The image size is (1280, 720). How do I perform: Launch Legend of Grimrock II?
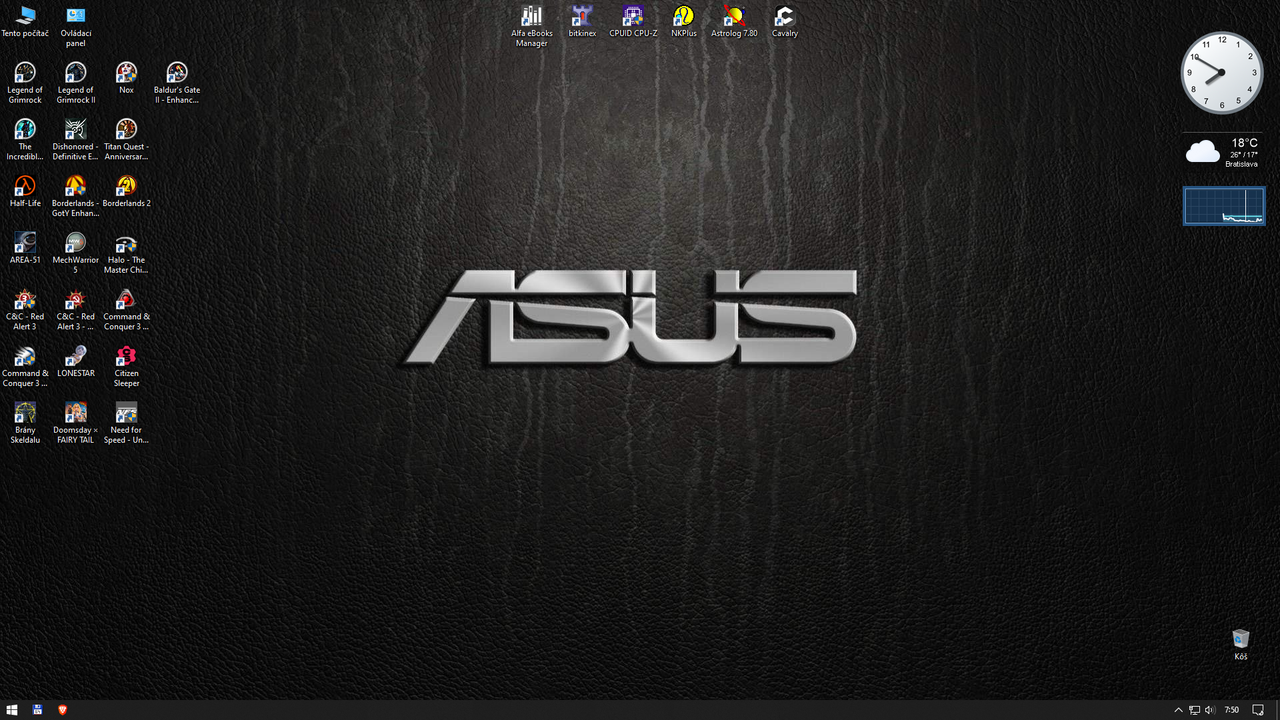[75, 83]
